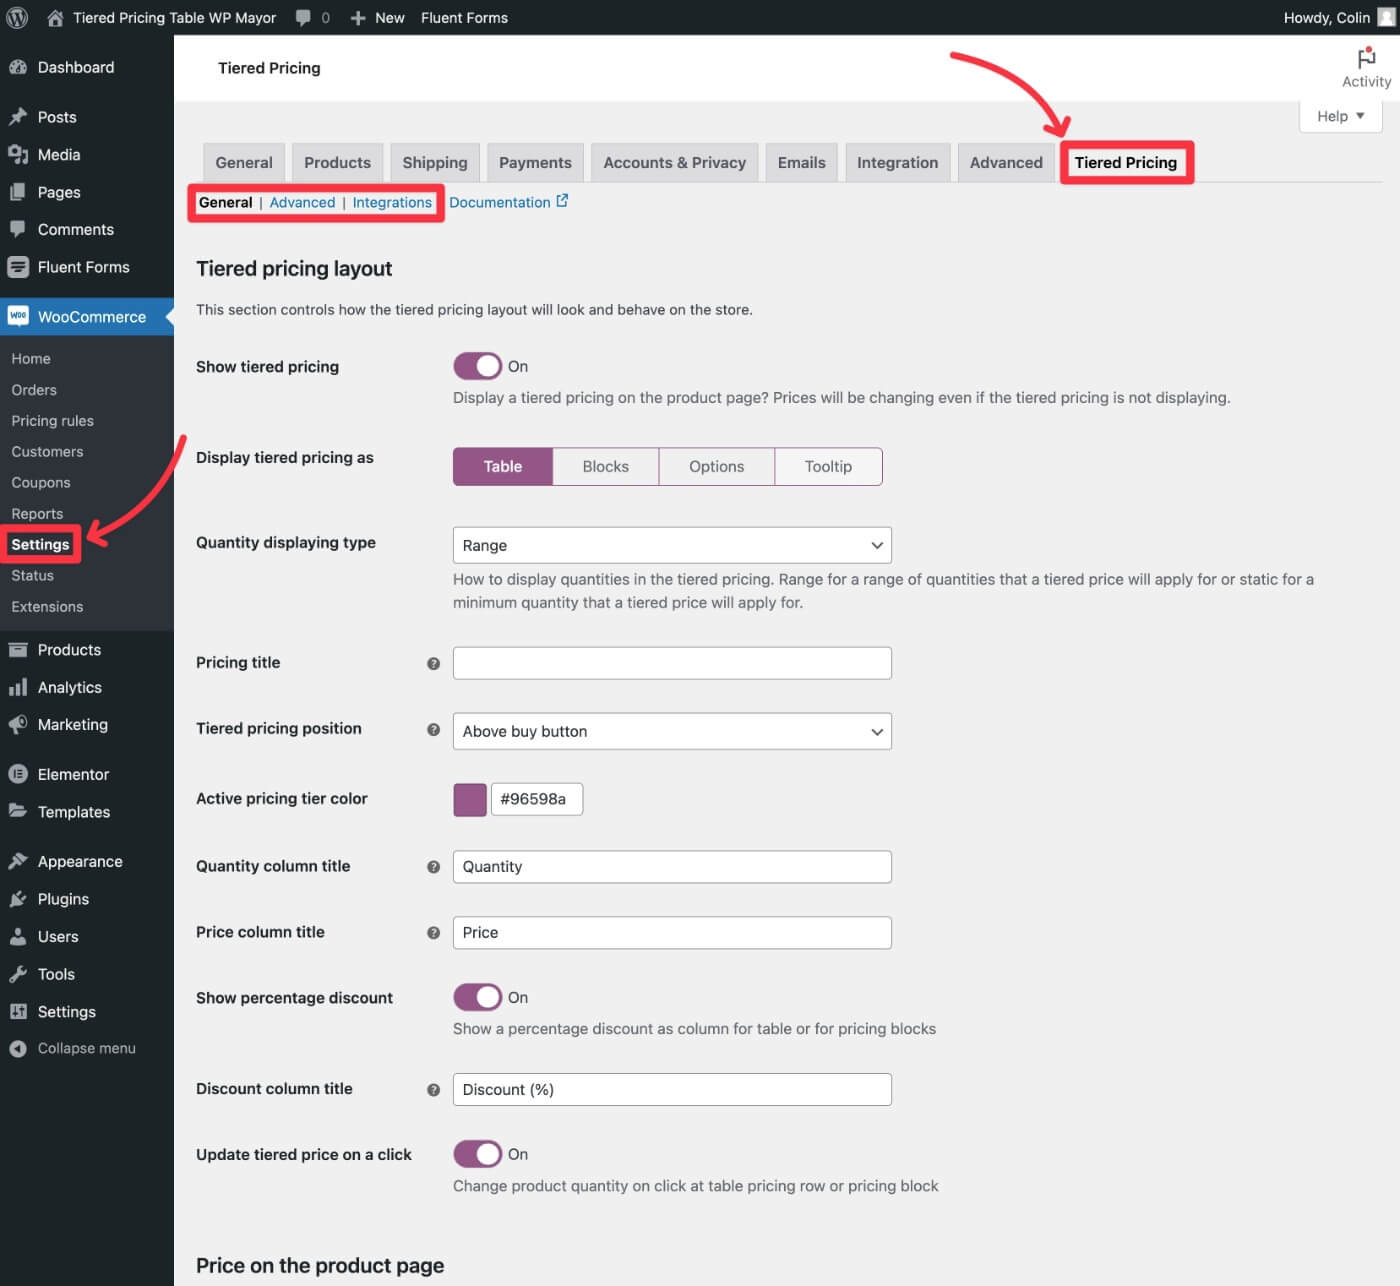1400x1286 pixels.
Task: Click the Dashboard gauge icon in sidebar
Action: [x=18, y=67]
